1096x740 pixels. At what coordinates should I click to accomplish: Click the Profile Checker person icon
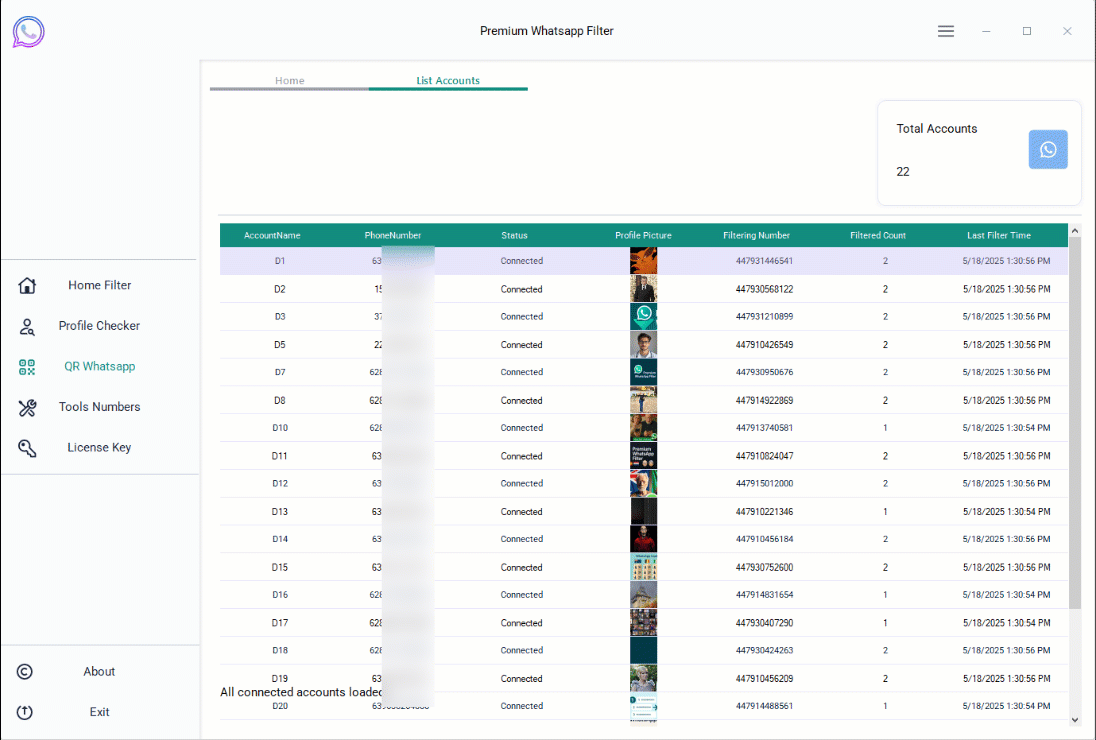[27, 326]
